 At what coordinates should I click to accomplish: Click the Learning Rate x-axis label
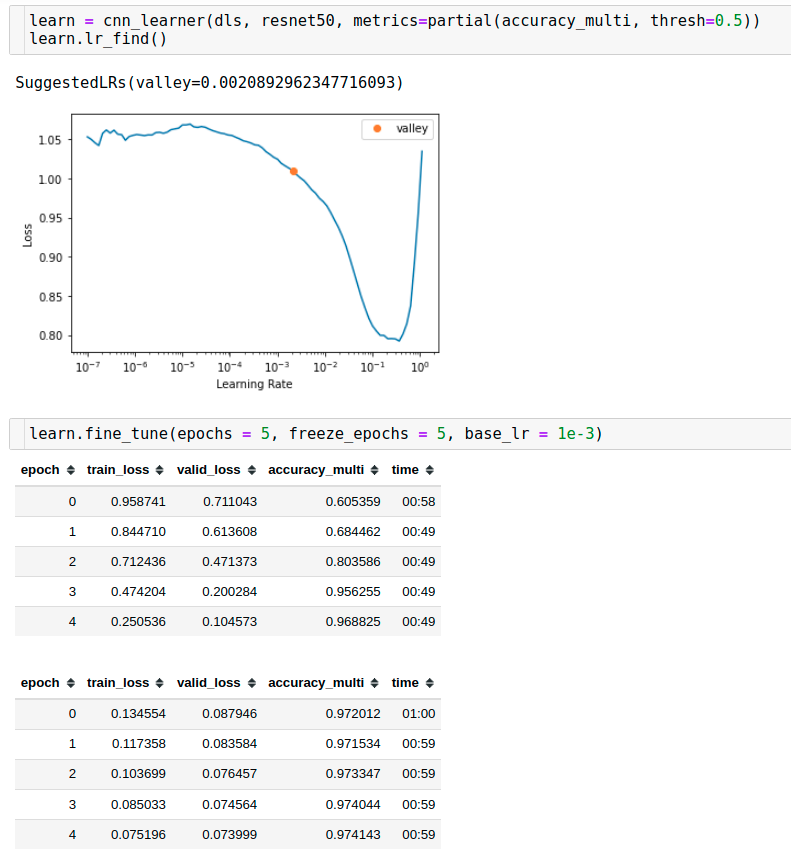(254, 384)
